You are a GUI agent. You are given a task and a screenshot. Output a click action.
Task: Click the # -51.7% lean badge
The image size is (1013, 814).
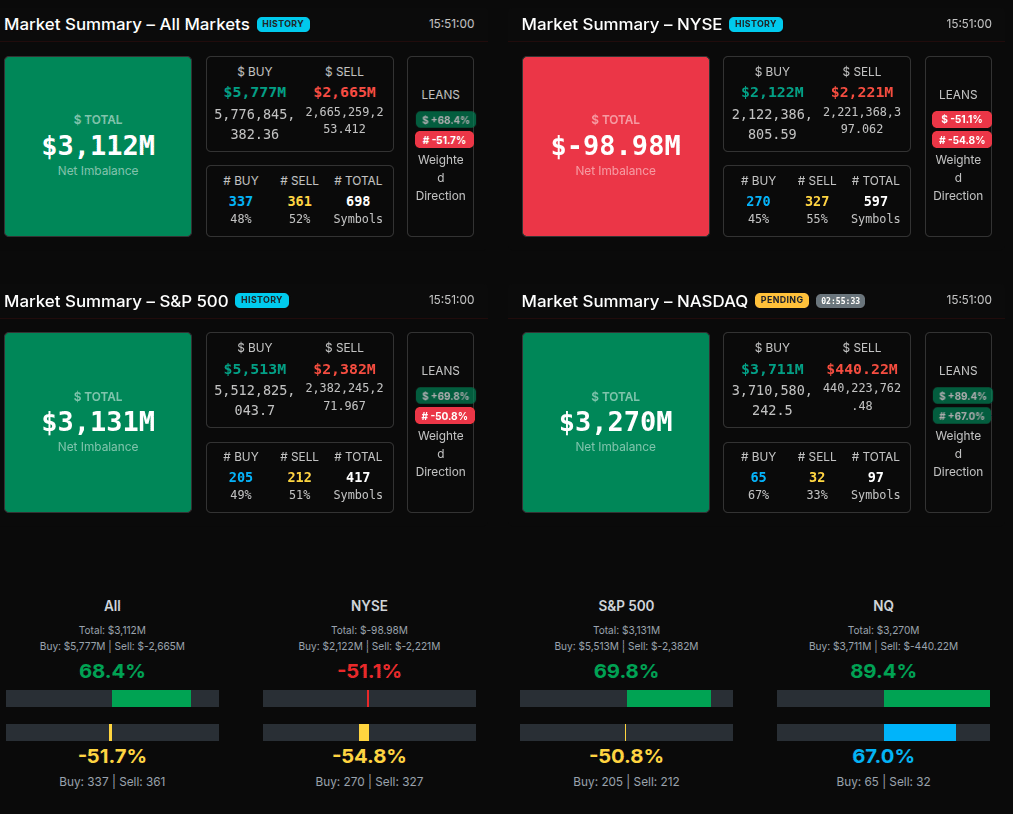445,140
